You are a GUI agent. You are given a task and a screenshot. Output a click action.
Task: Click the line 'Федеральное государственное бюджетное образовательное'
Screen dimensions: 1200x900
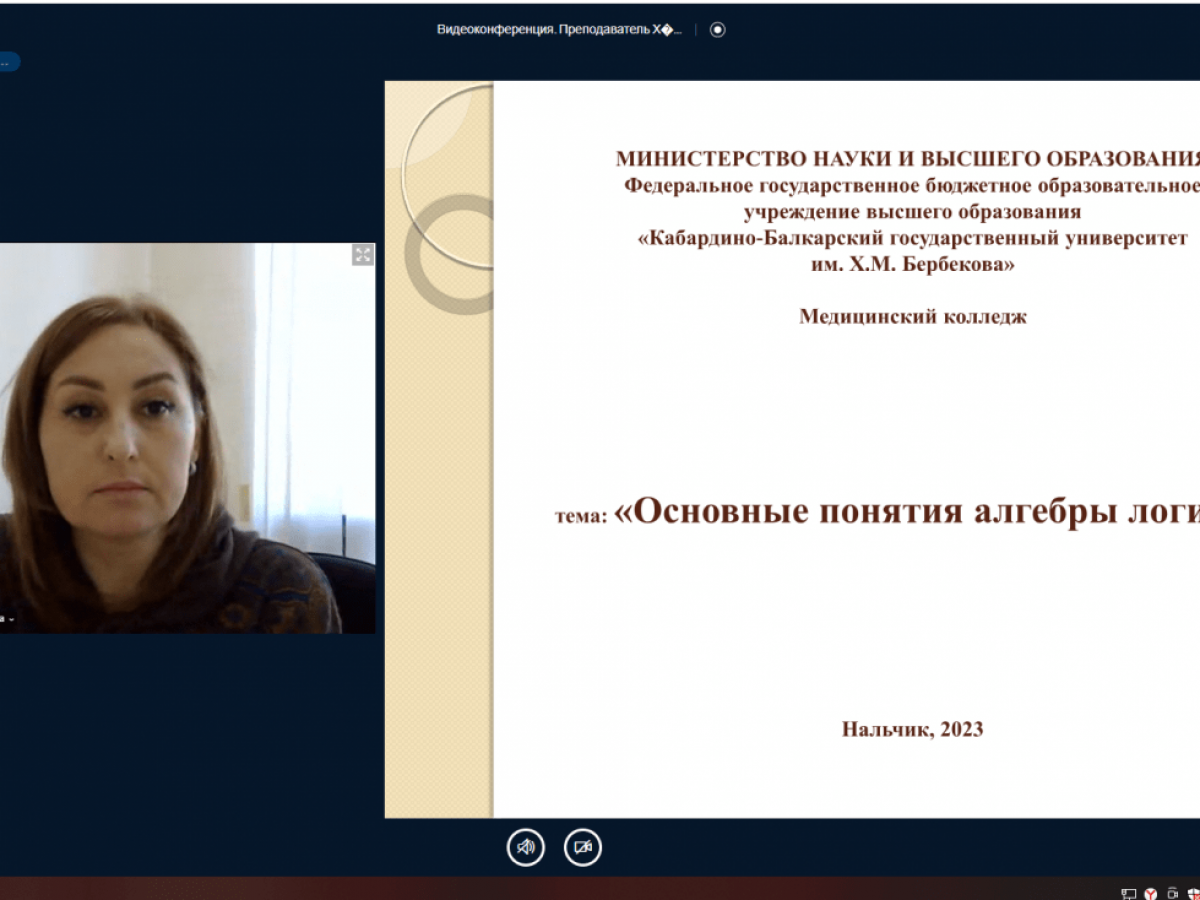click(x=912, y=184)
